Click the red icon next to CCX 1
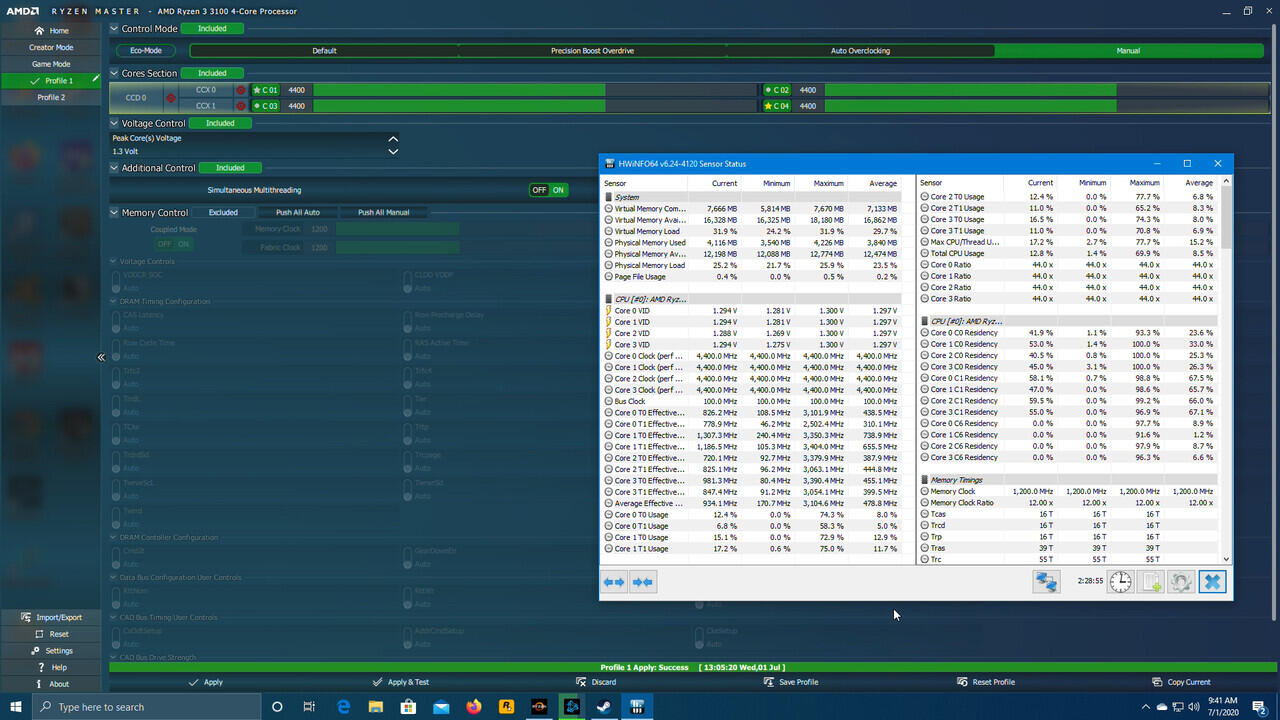Screen dimensions: 1280x720 (240, 106)
